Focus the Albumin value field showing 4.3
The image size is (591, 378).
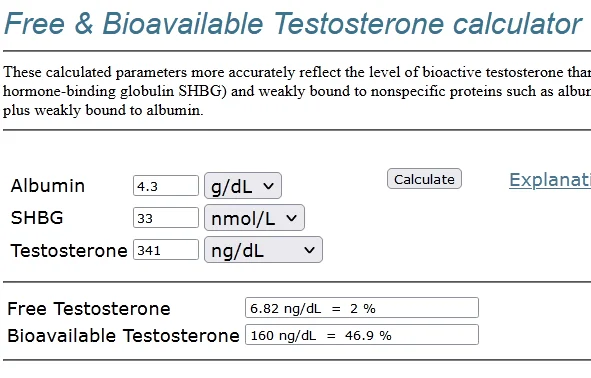coord(166,185)
